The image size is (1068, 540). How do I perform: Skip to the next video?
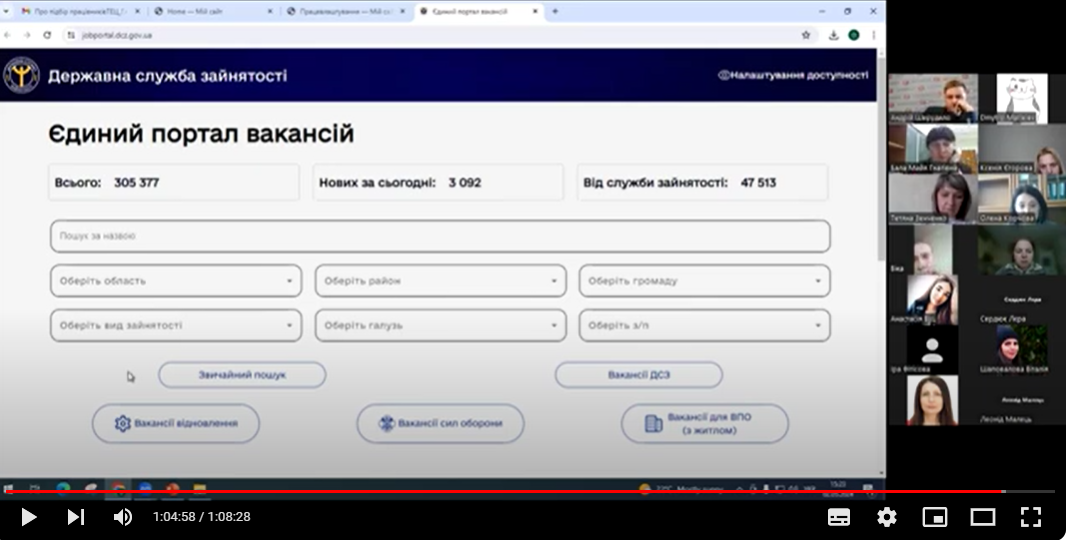pyautogui.click(x=76, y=517)
